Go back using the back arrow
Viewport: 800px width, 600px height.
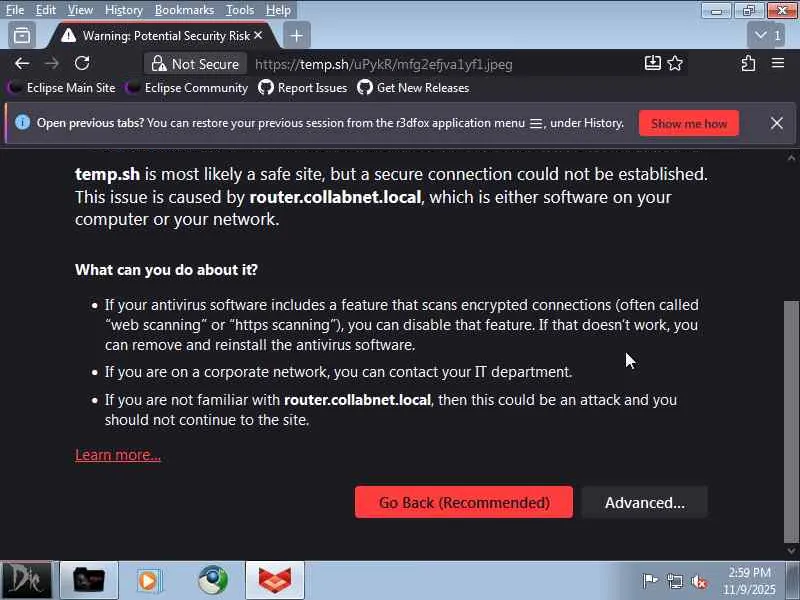tap(22, 64)
